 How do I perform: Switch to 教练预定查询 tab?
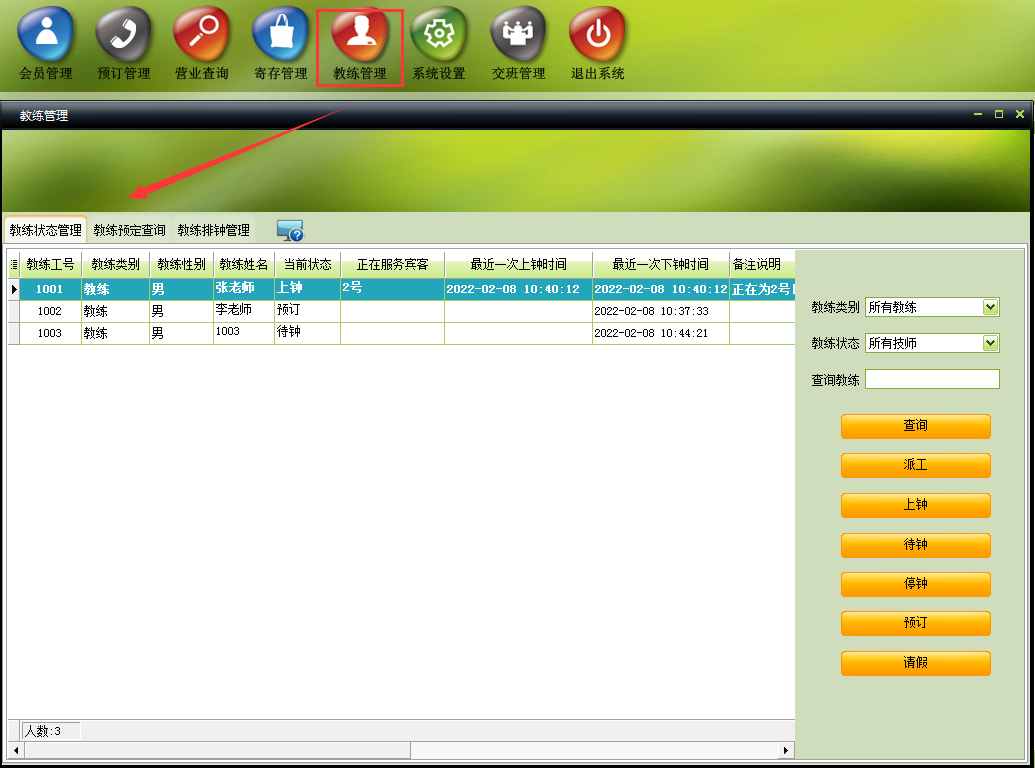click(x=129, y=230)
